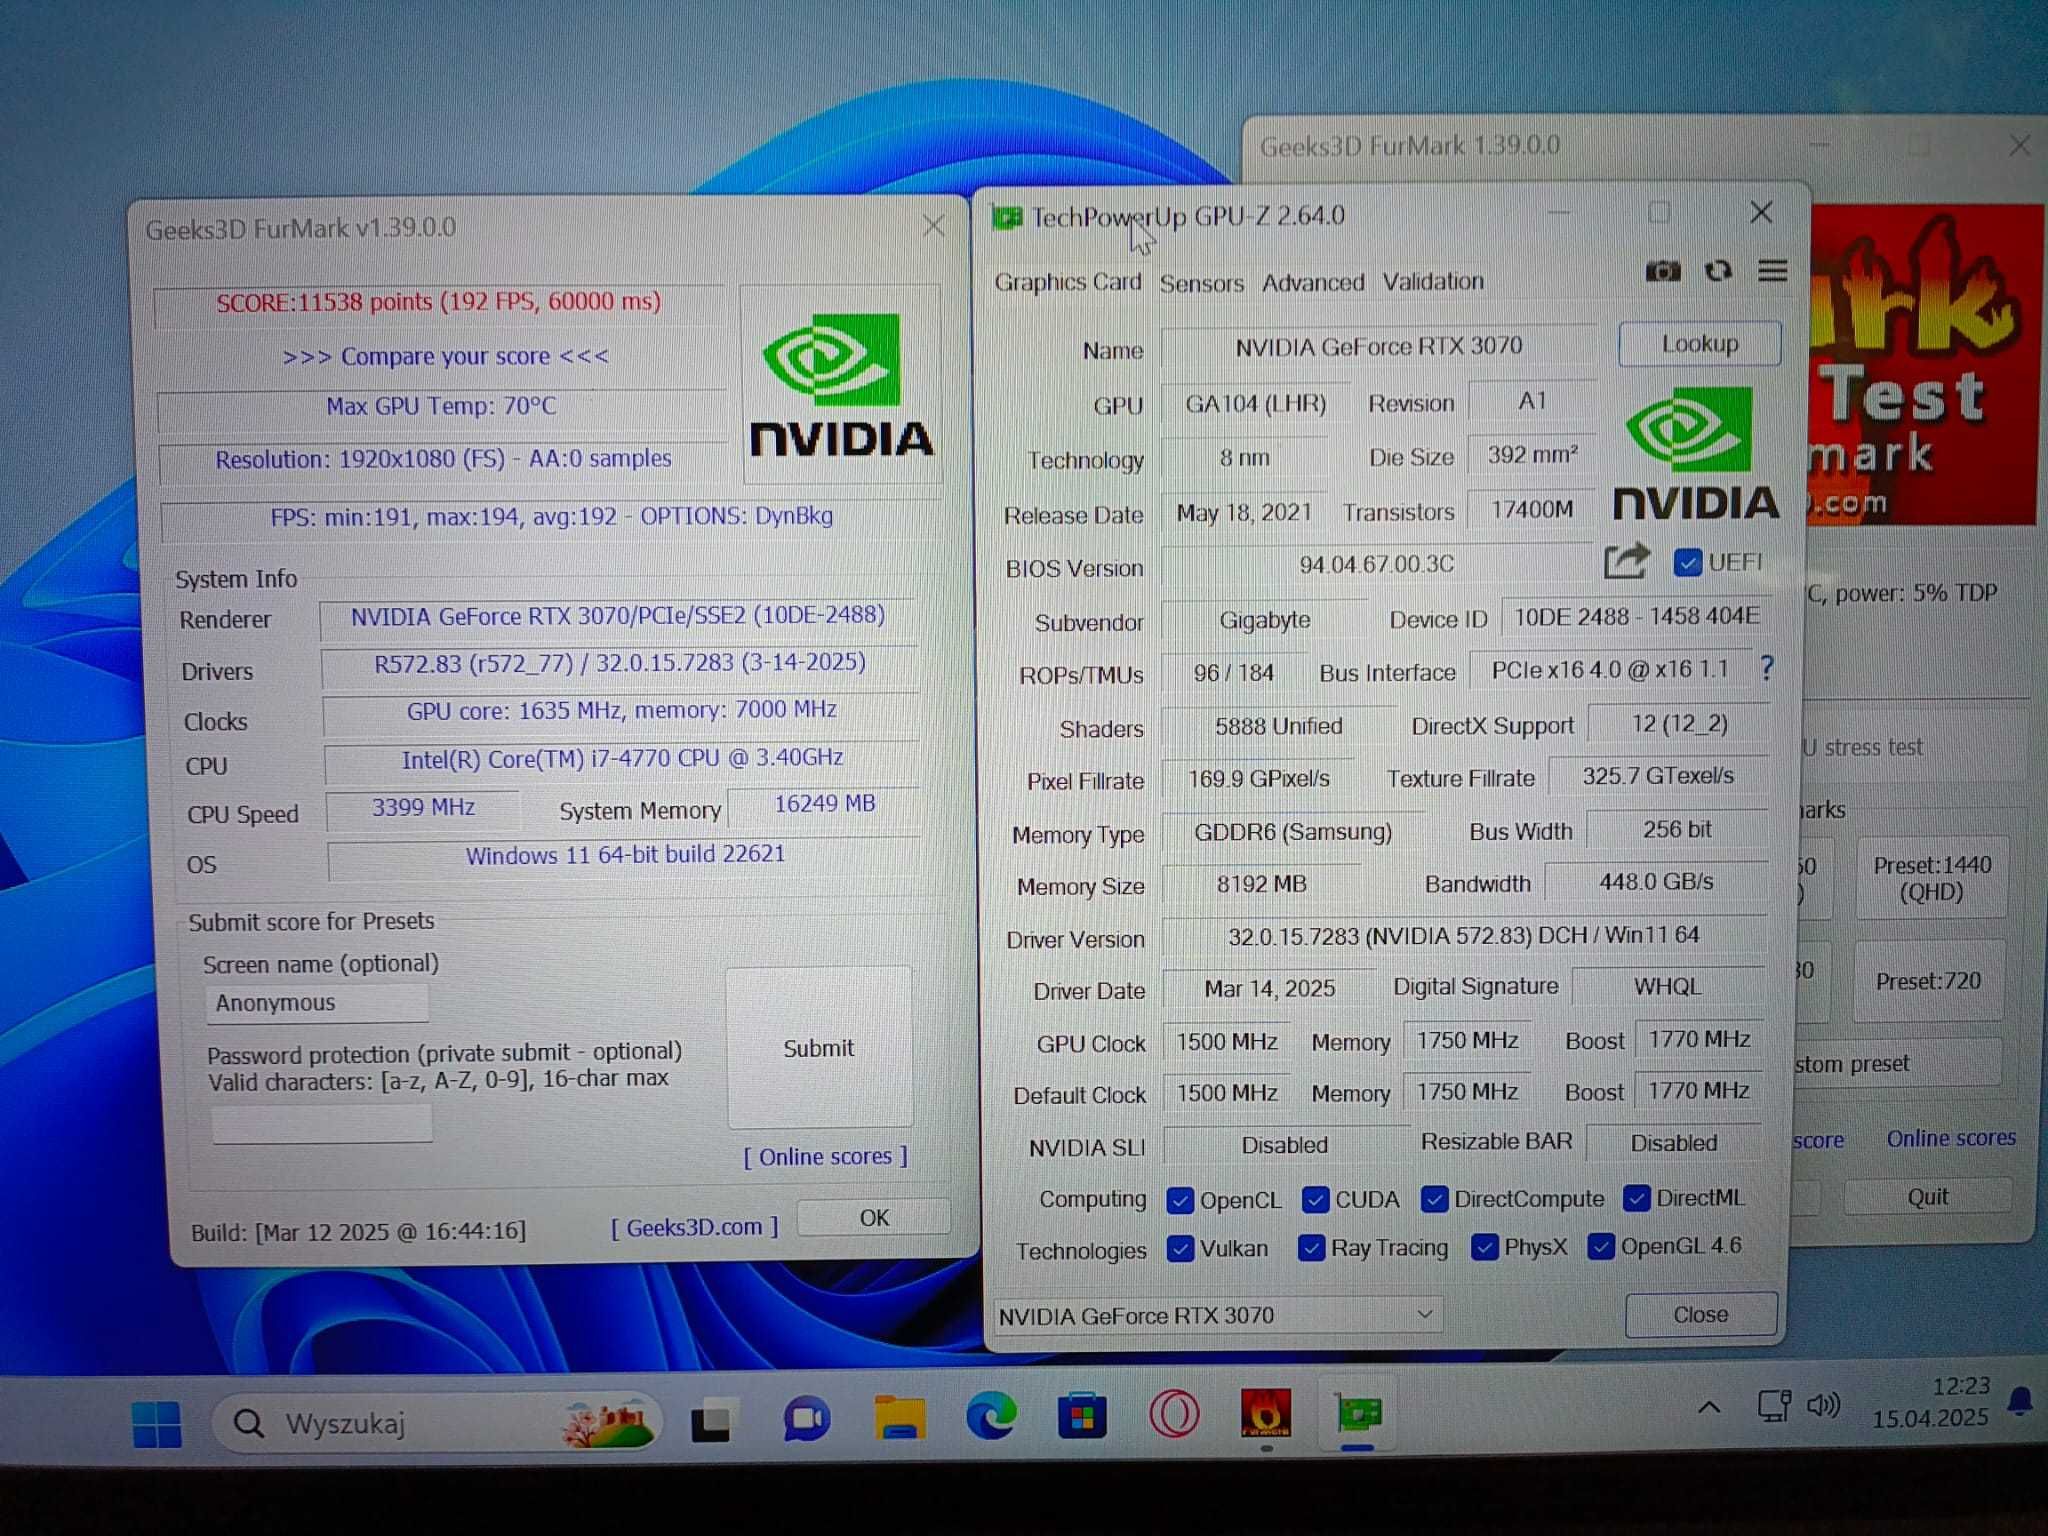The image size is (2048, 1536).
Task: Click the Submit score button
Action: tap(819, 1048)
